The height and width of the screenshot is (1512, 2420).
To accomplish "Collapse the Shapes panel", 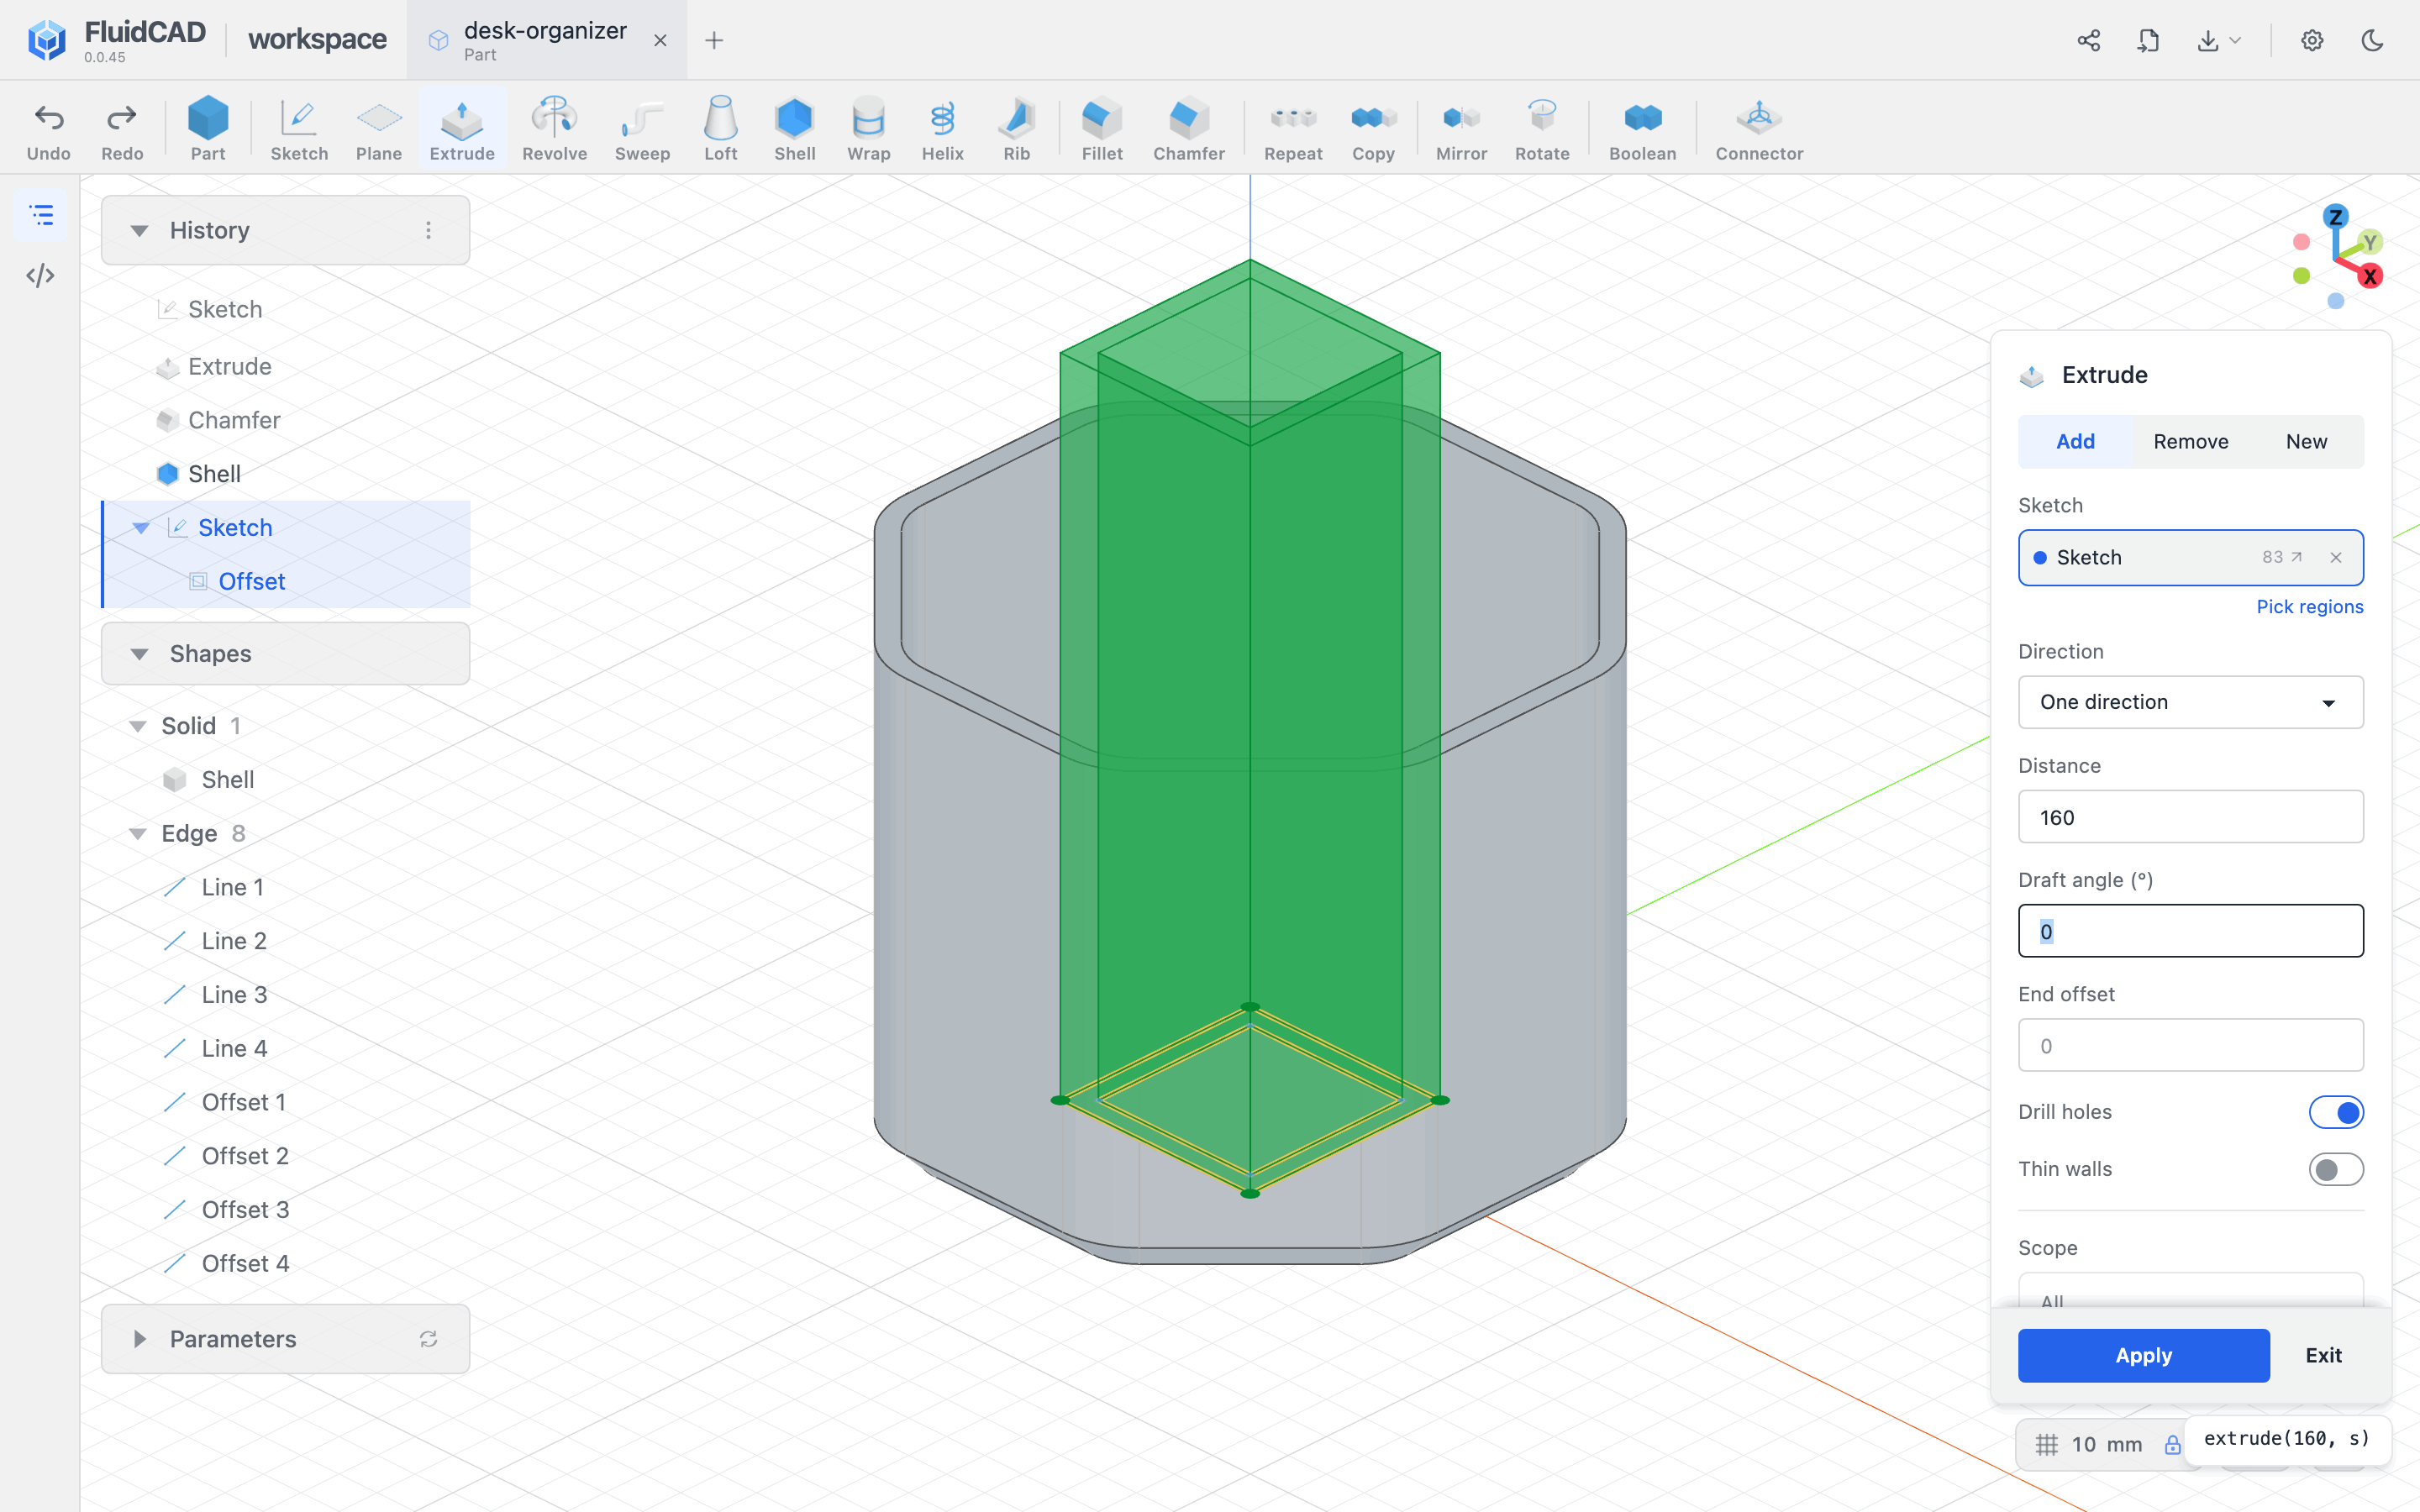I will (x=139, y=654).
